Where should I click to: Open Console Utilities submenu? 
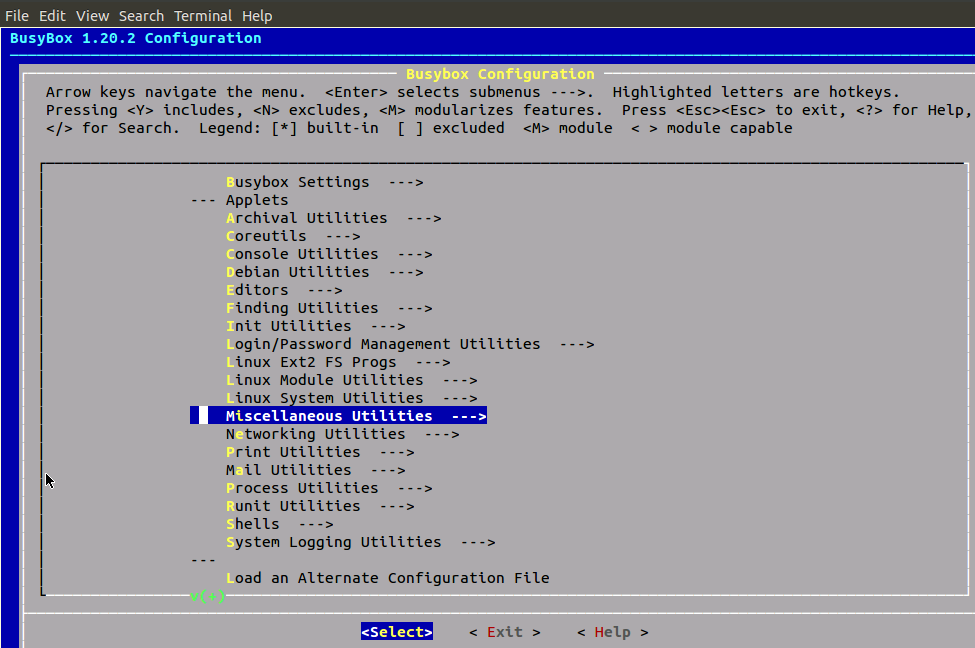tap(329, 254)
